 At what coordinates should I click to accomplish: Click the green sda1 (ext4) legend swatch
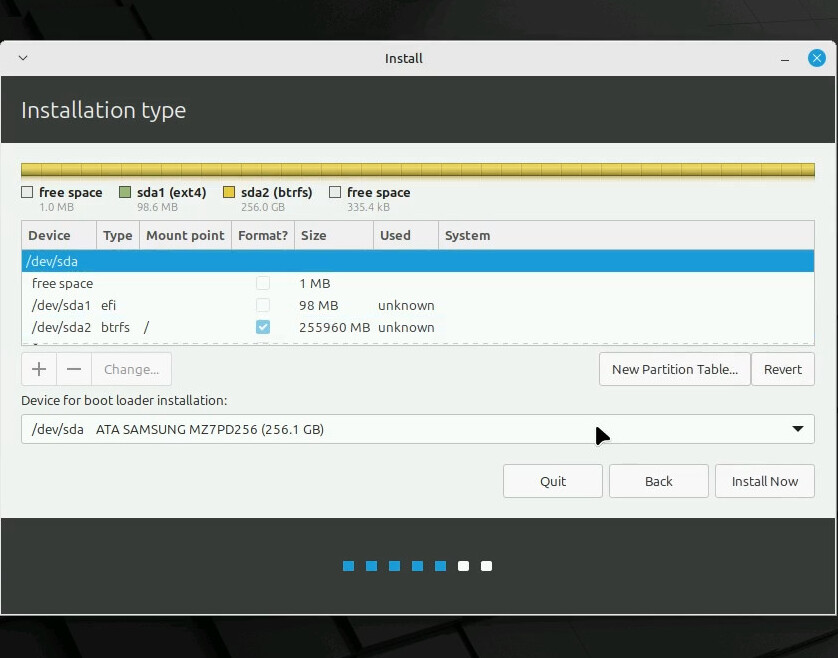point(125,192)
